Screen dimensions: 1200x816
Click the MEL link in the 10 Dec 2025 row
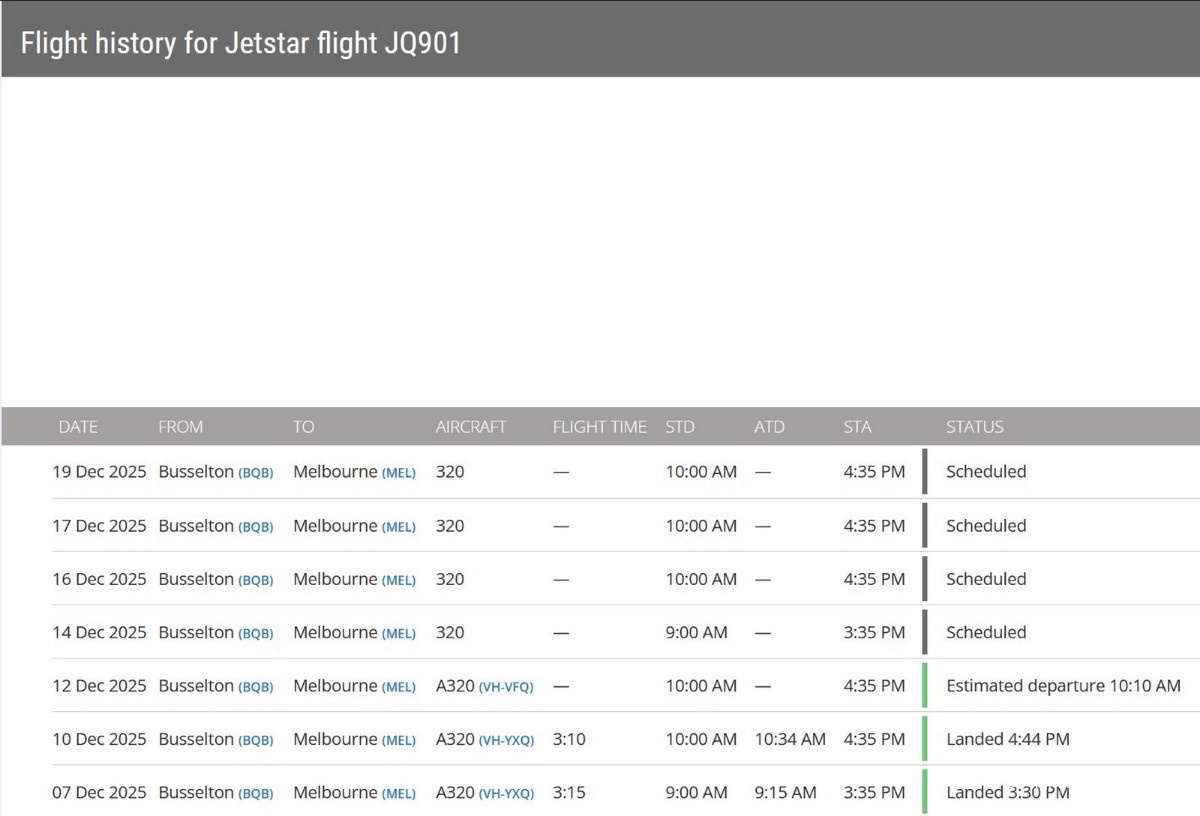coord(399,740)
